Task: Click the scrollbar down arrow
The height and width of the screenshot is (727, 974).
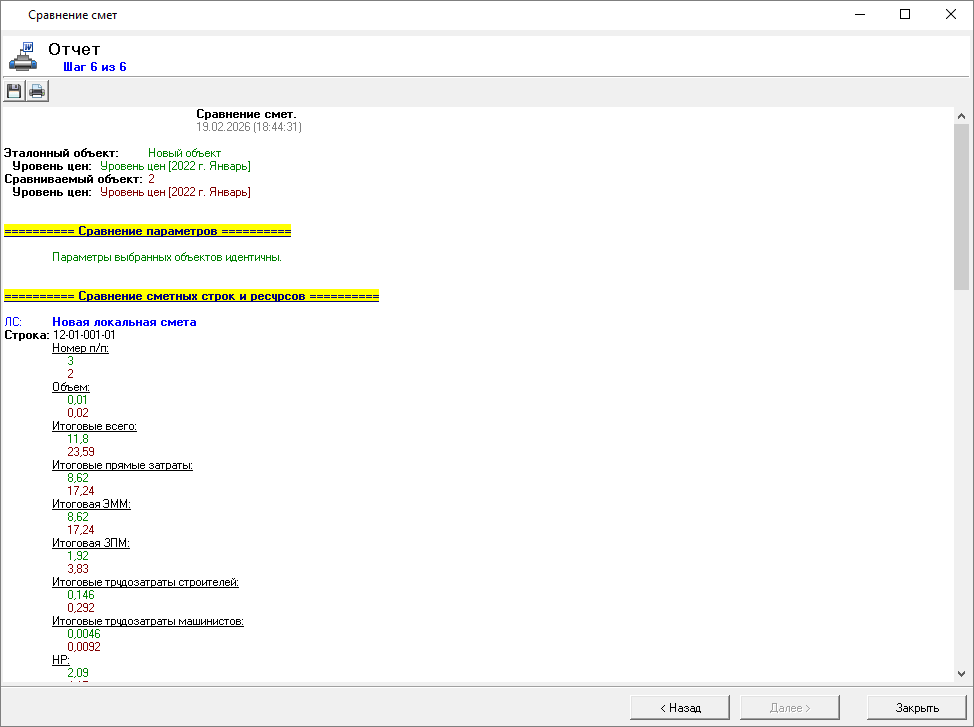Action: [x=961, y=674]
